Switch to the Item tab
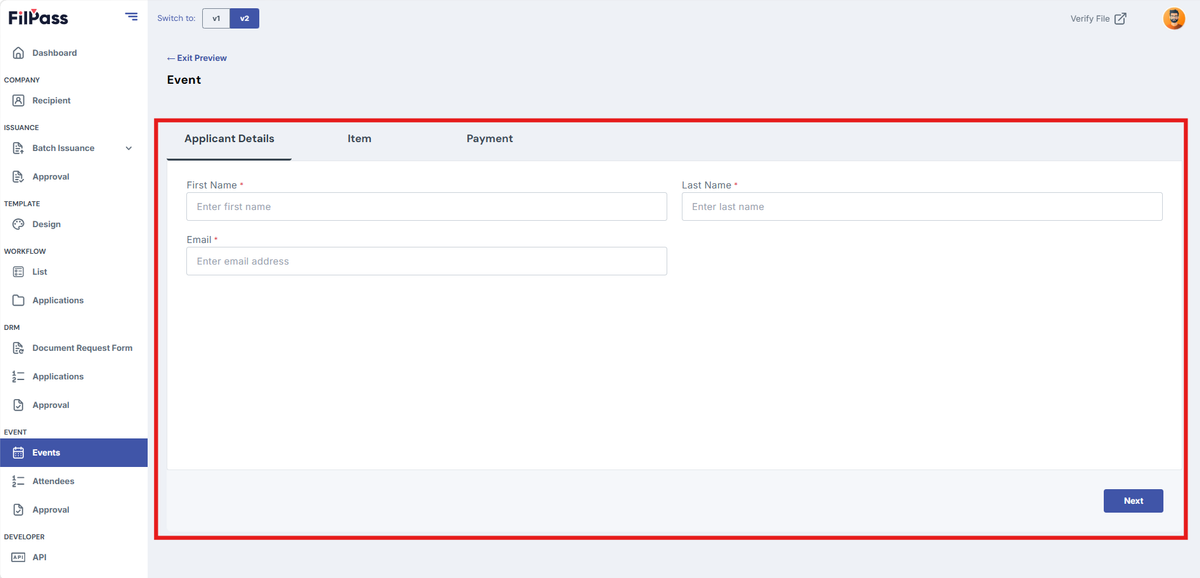This screenshot has height=578, width=1200. point(359,139)
